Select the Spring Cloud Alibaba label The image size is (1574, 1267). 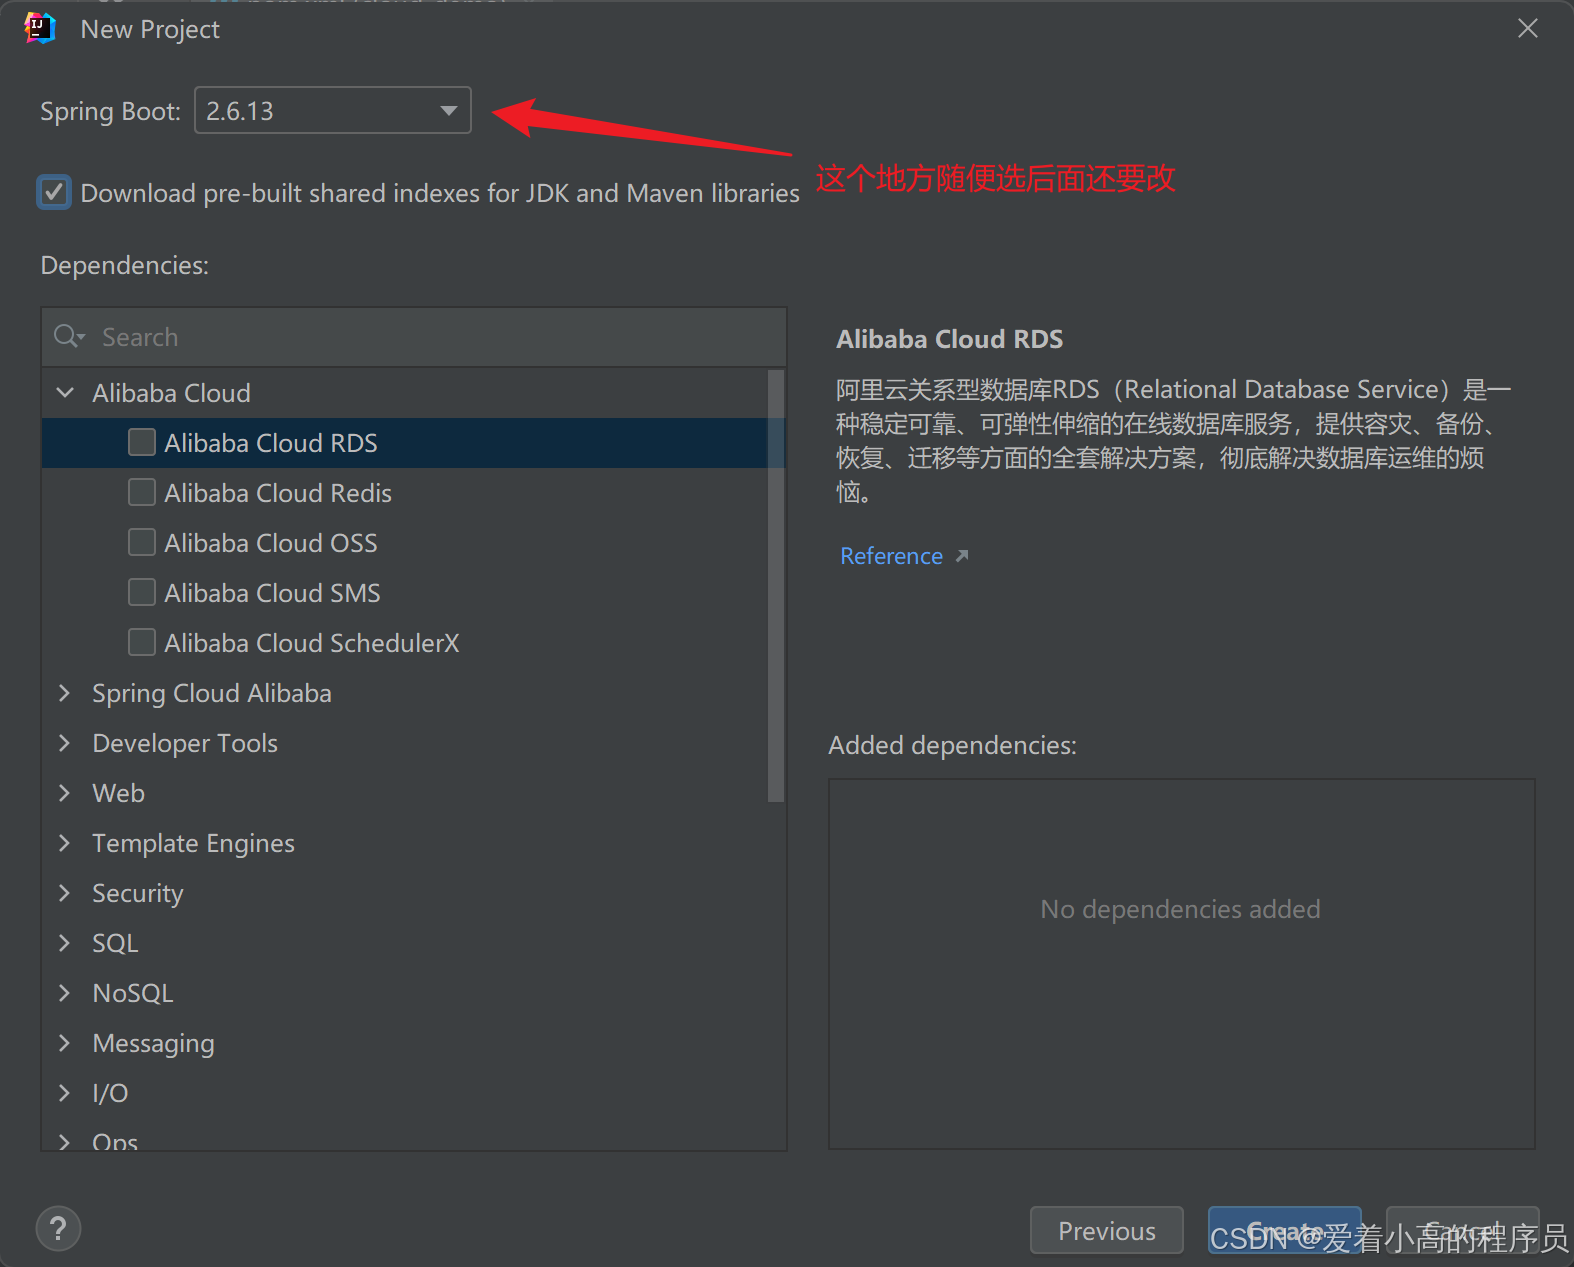[212, 694]
